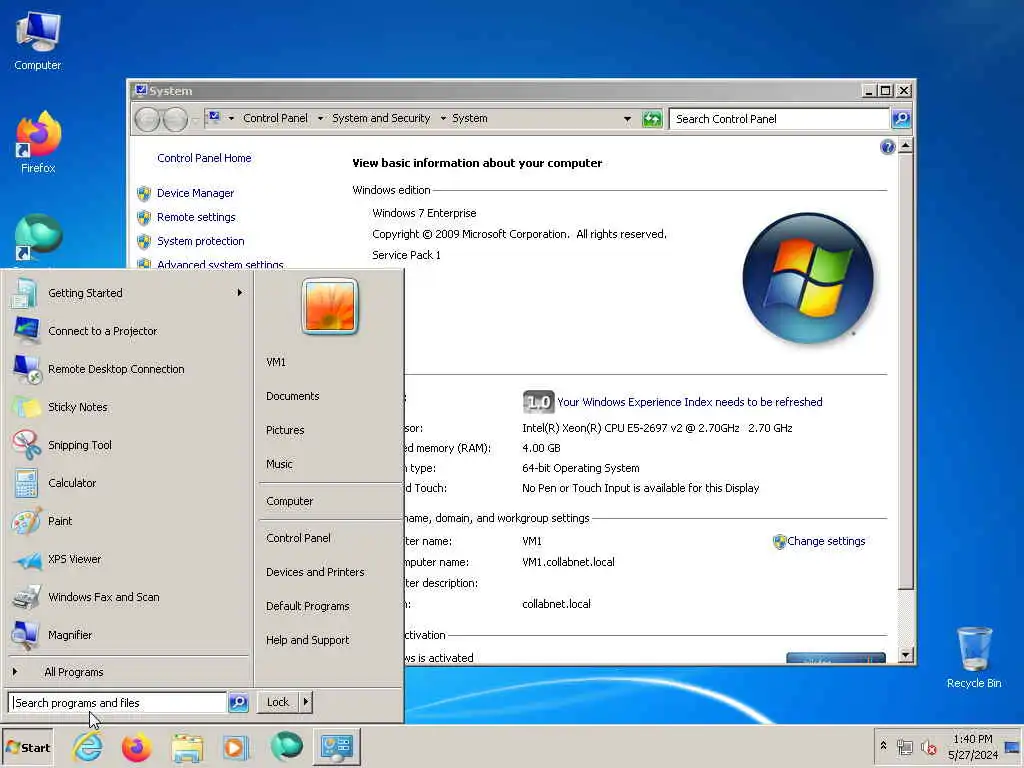Select Computer in Start menu right pane
The image size is (1024, 768).
coord(289,501)
